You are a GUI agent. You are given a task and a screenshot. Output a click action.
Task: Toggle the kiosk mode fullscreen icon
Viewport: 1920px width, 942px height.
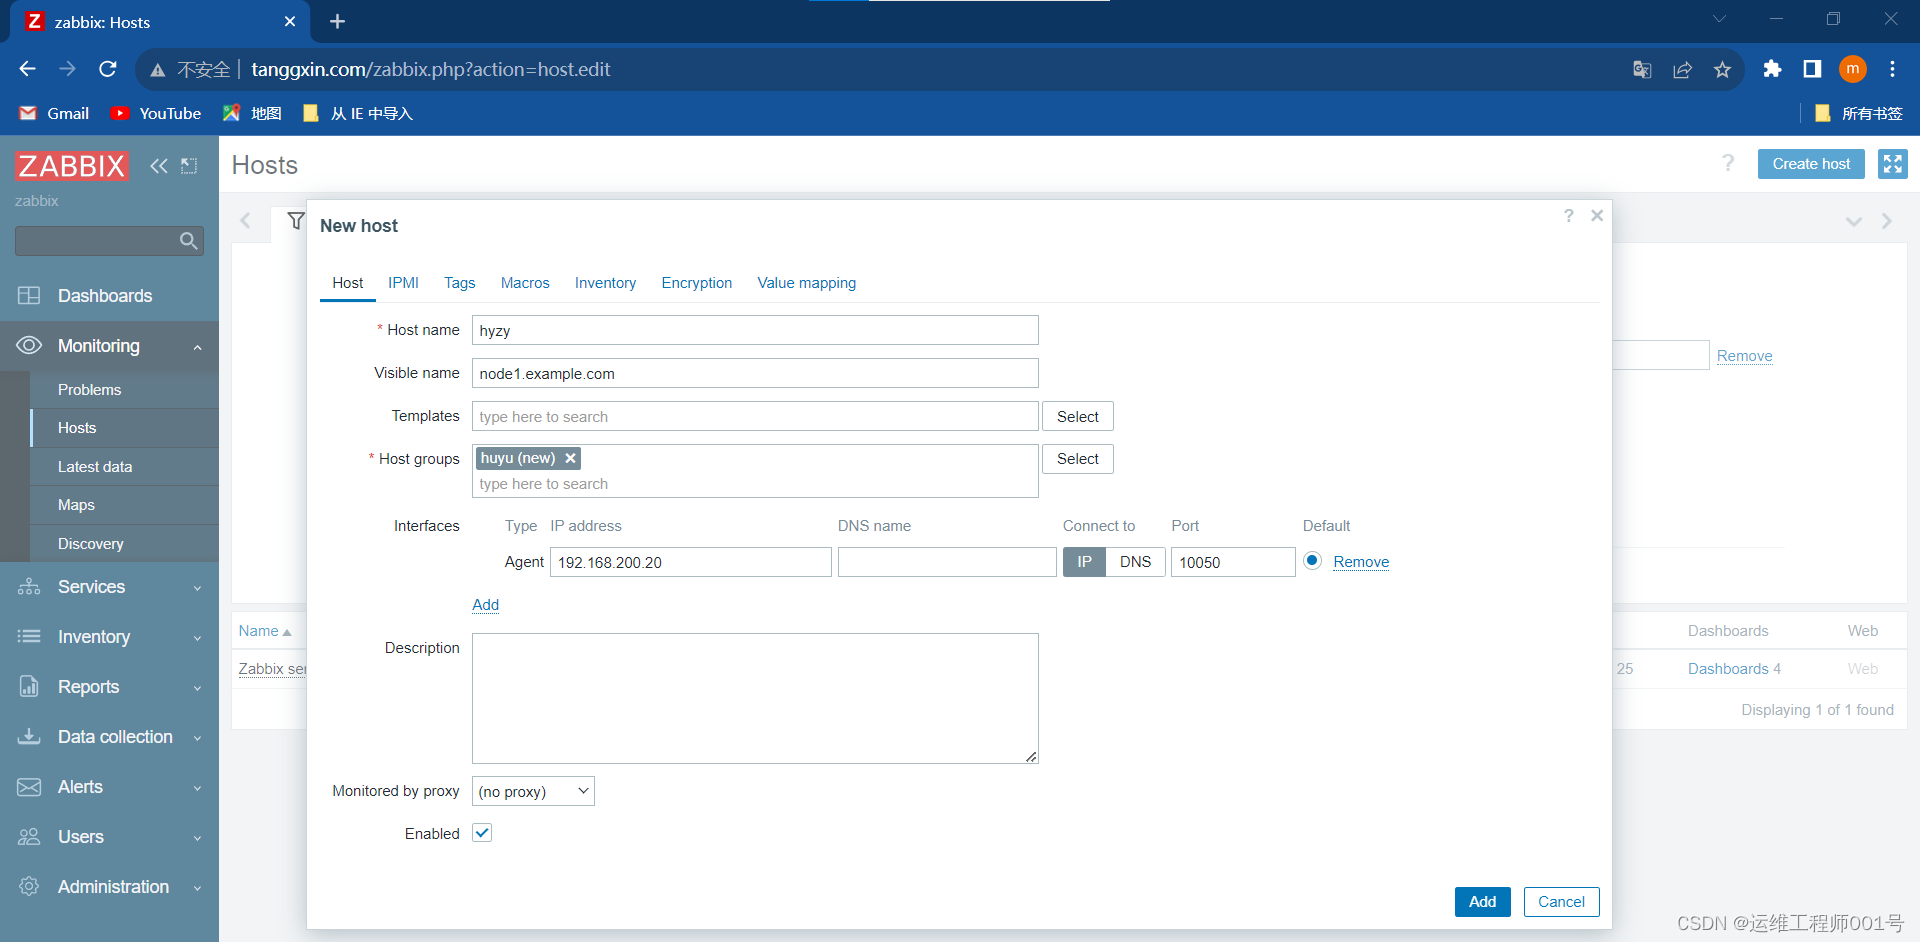tap(1893, 164)
